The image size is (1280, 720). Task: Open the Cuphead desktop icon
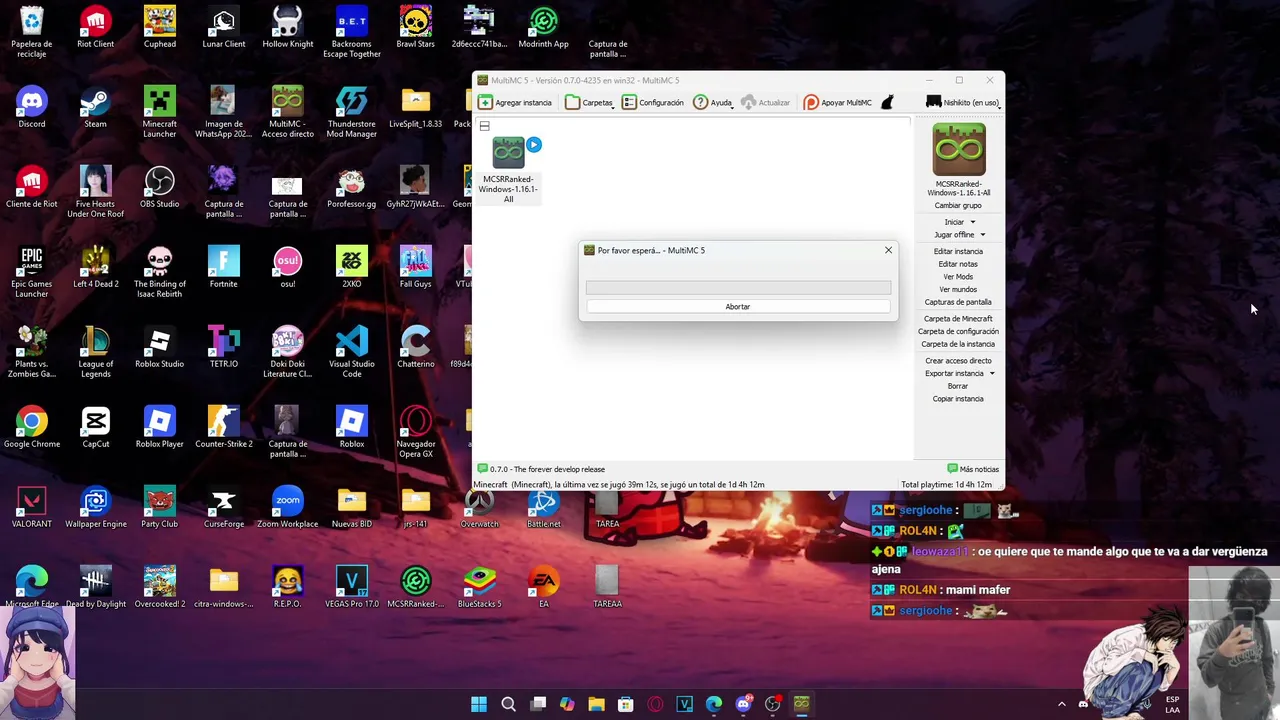(x=160, y=28)
